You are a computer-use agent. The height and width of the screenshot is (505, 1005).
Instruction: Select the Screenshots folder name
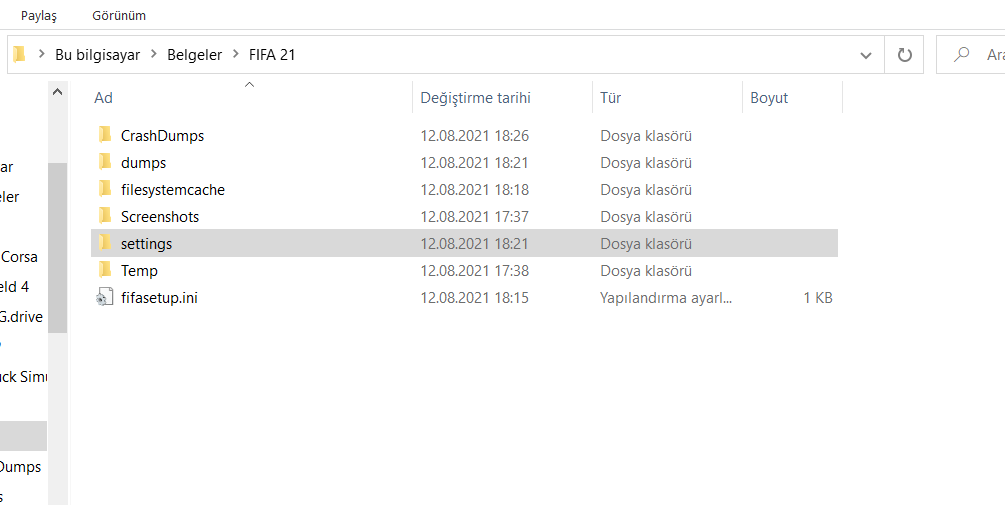pos(160,217)
